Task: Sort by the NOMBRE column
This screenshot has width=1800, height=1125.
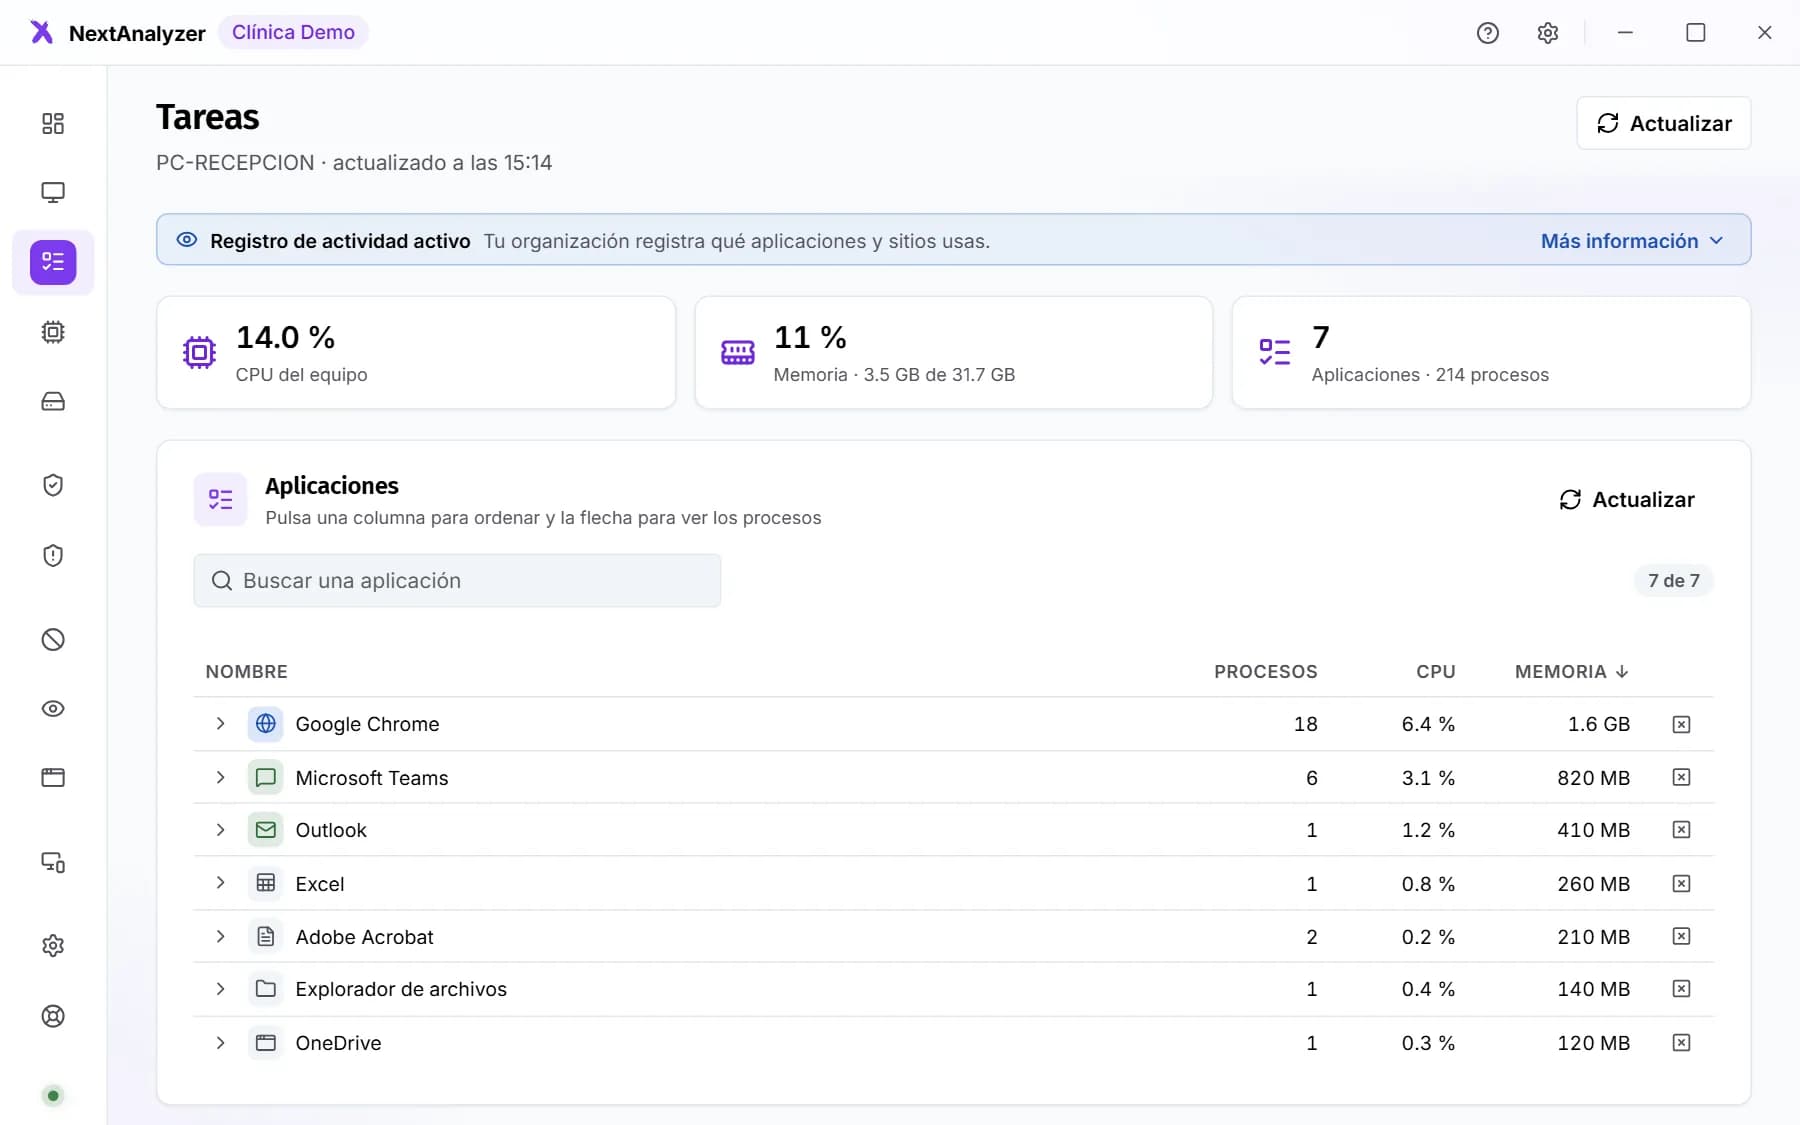Action: click(x=246, y=672)
